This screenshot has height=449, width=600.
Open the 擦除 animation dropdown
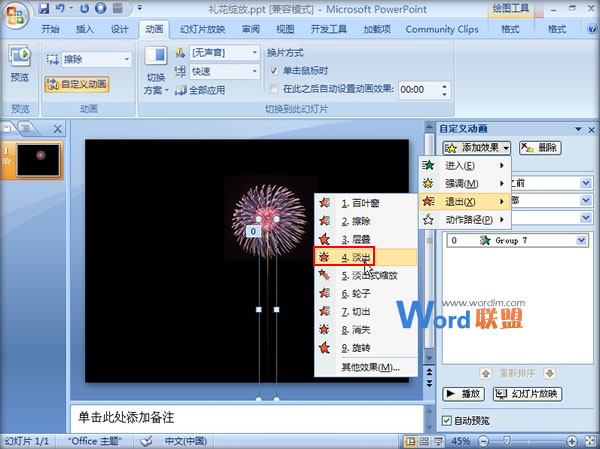coord(127,59)
